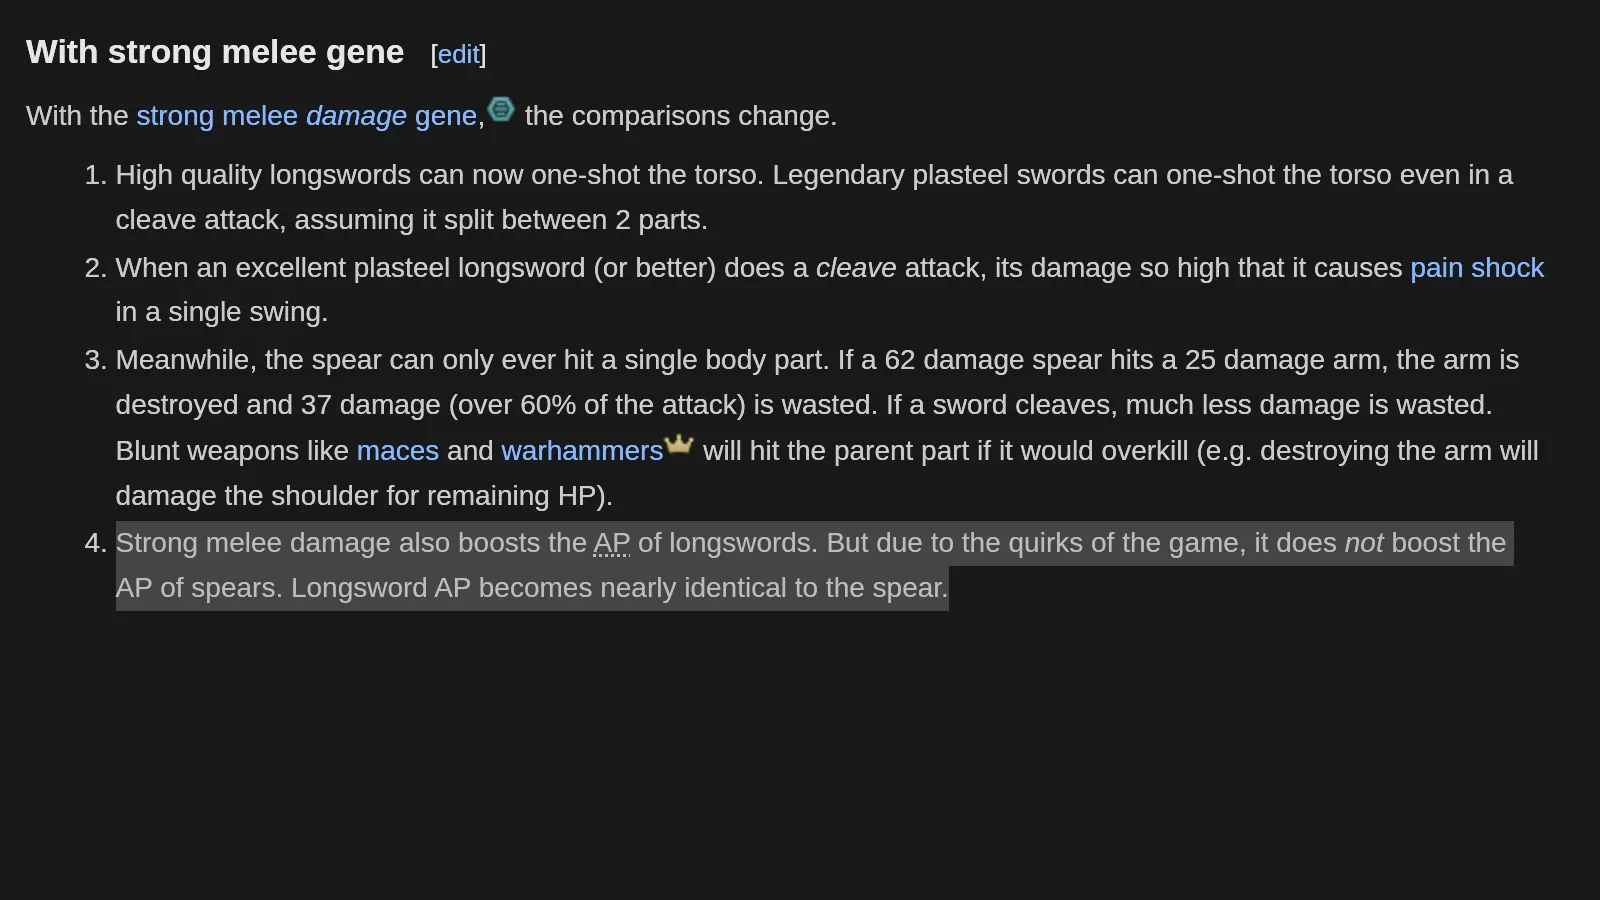Click the italic word 'not'

(x=1364, y=543)
